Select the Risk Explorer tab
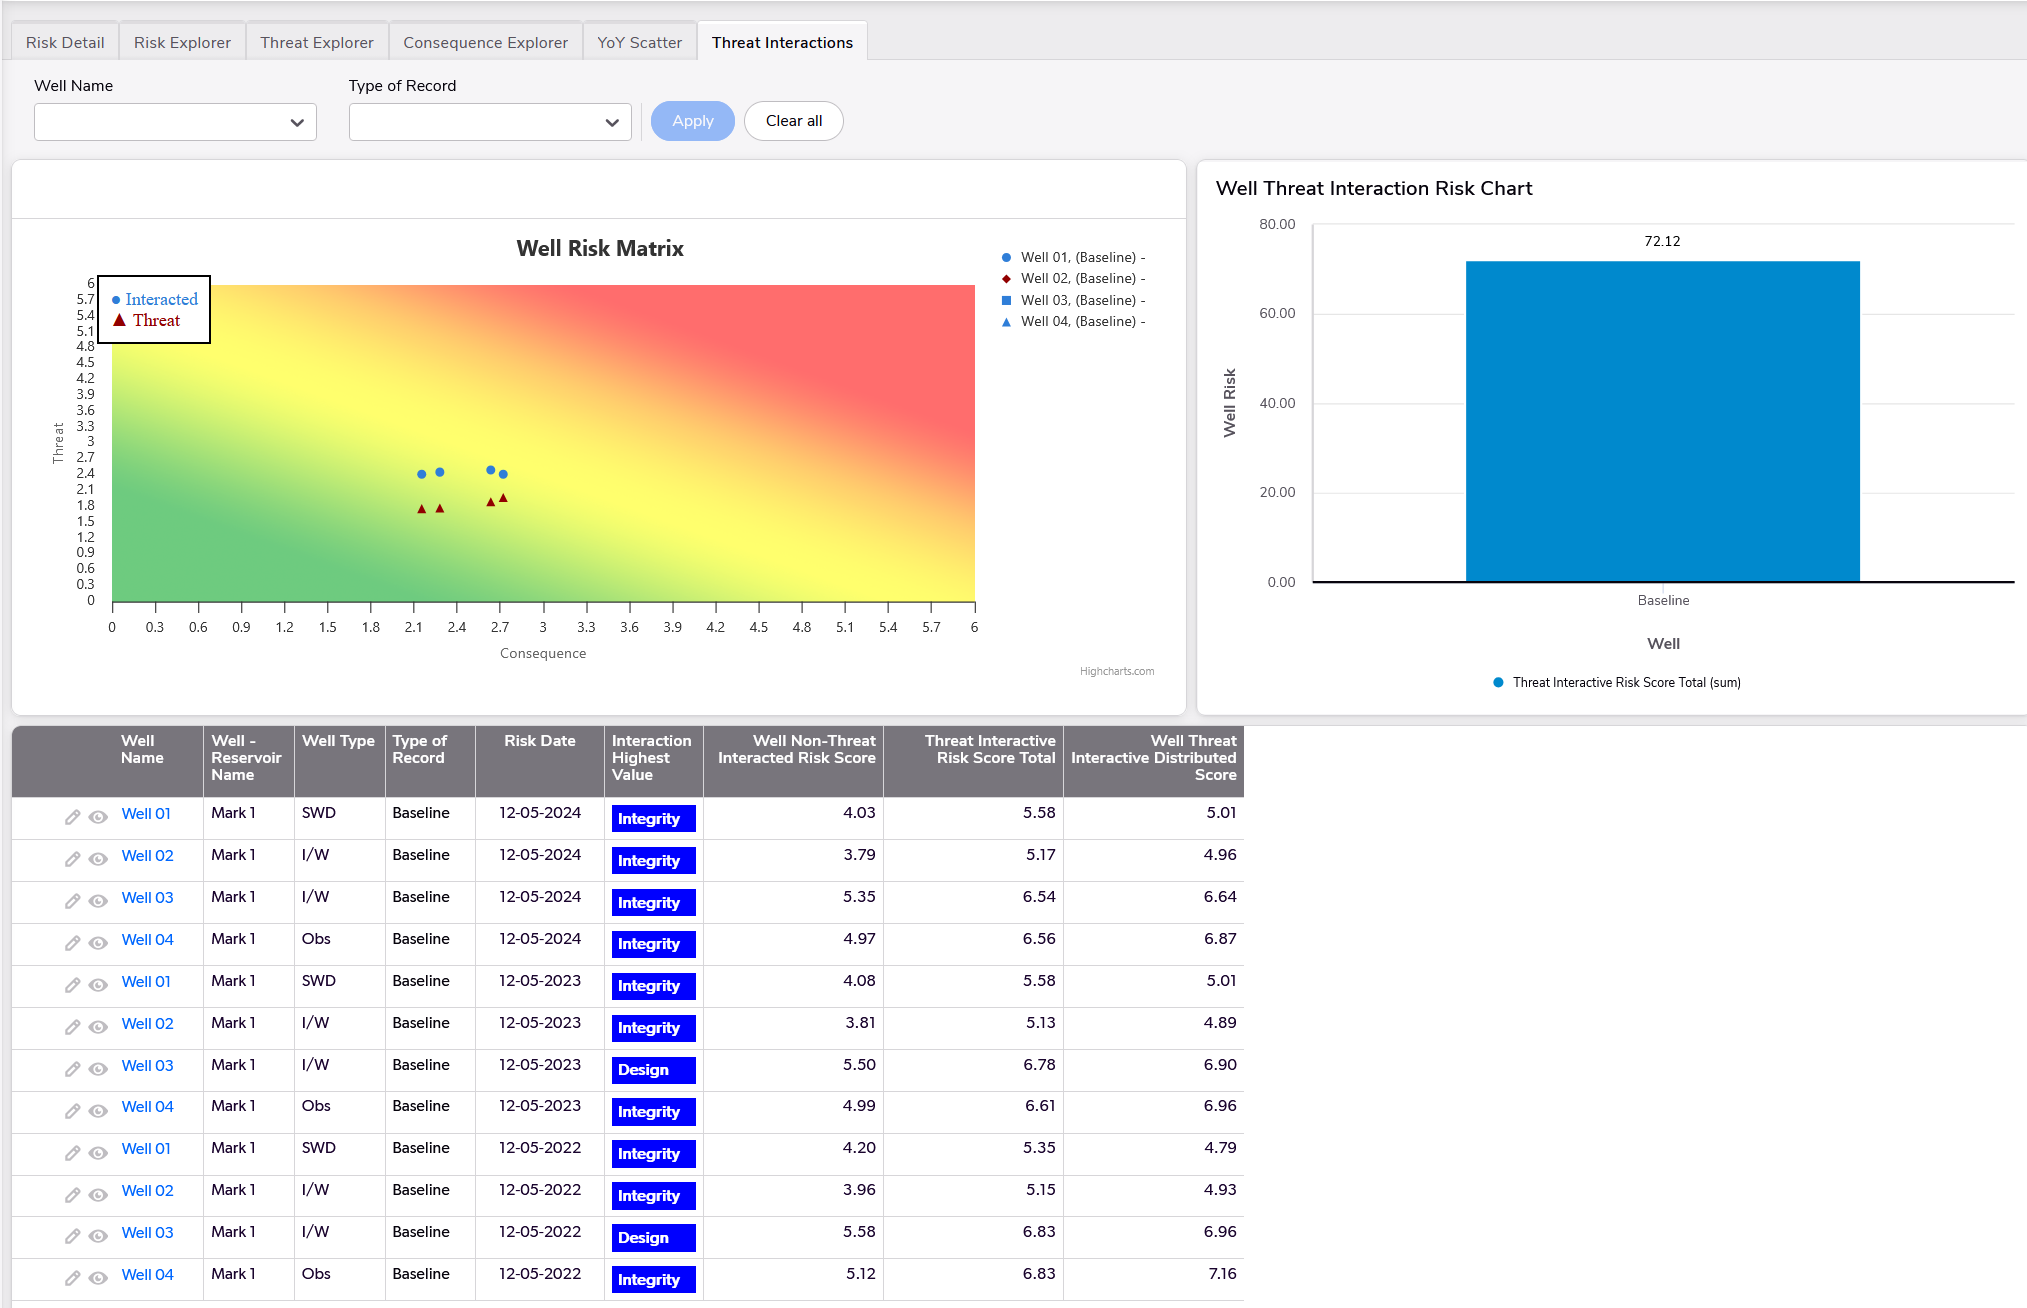Screen dimensions: 2027x1308 [x=182, y=42]
